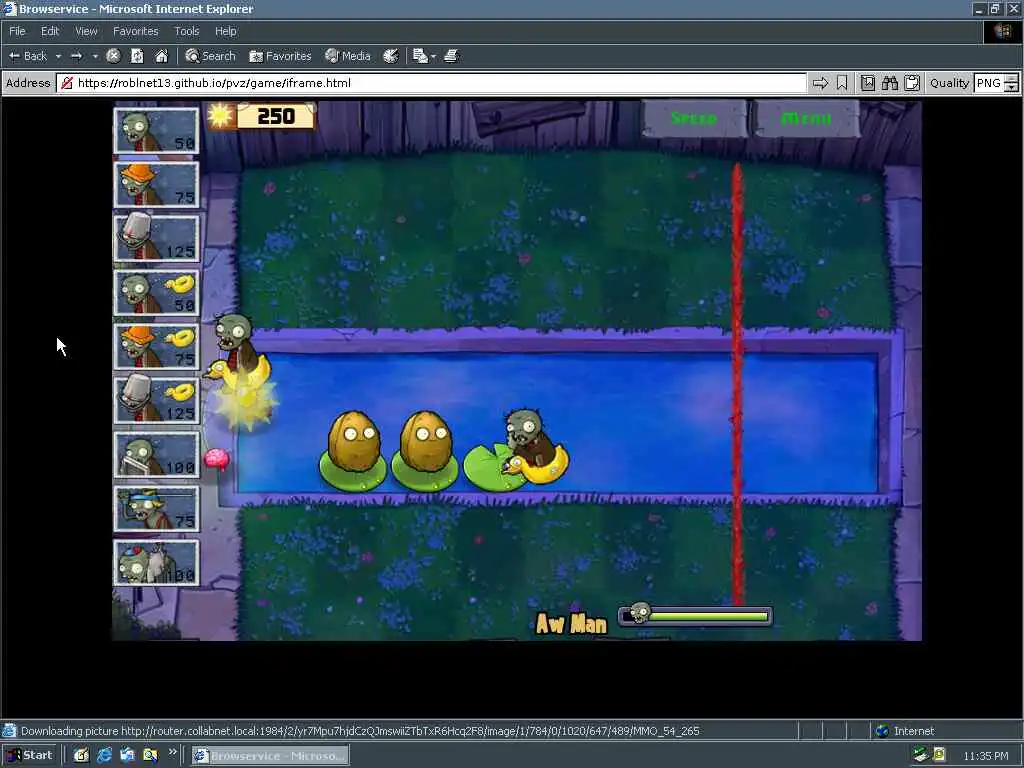Click the Forward arrow button
The image size is (1024, 768).
click(76, 56)
